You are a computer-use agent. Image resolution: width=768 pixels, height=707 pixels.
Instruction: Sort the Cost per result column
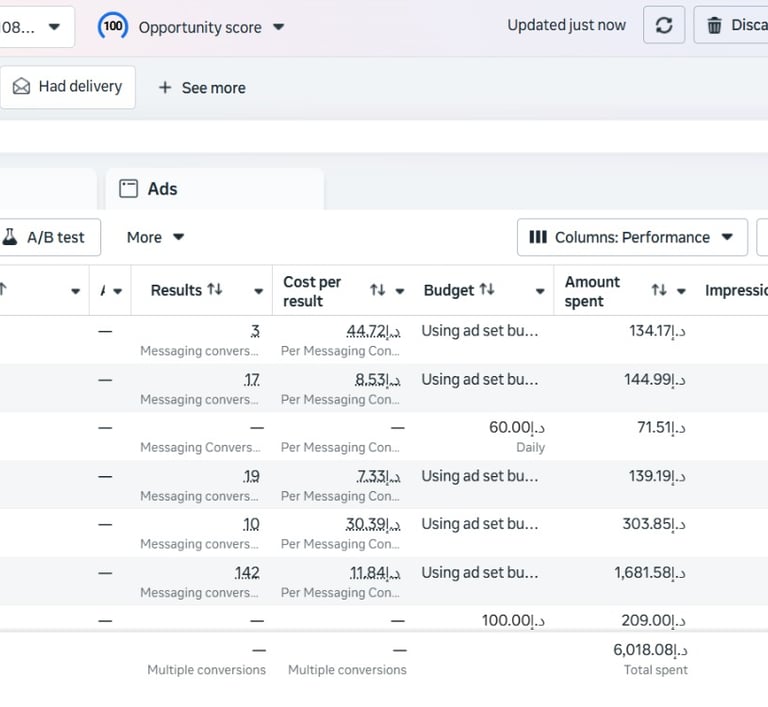[377, 290]
